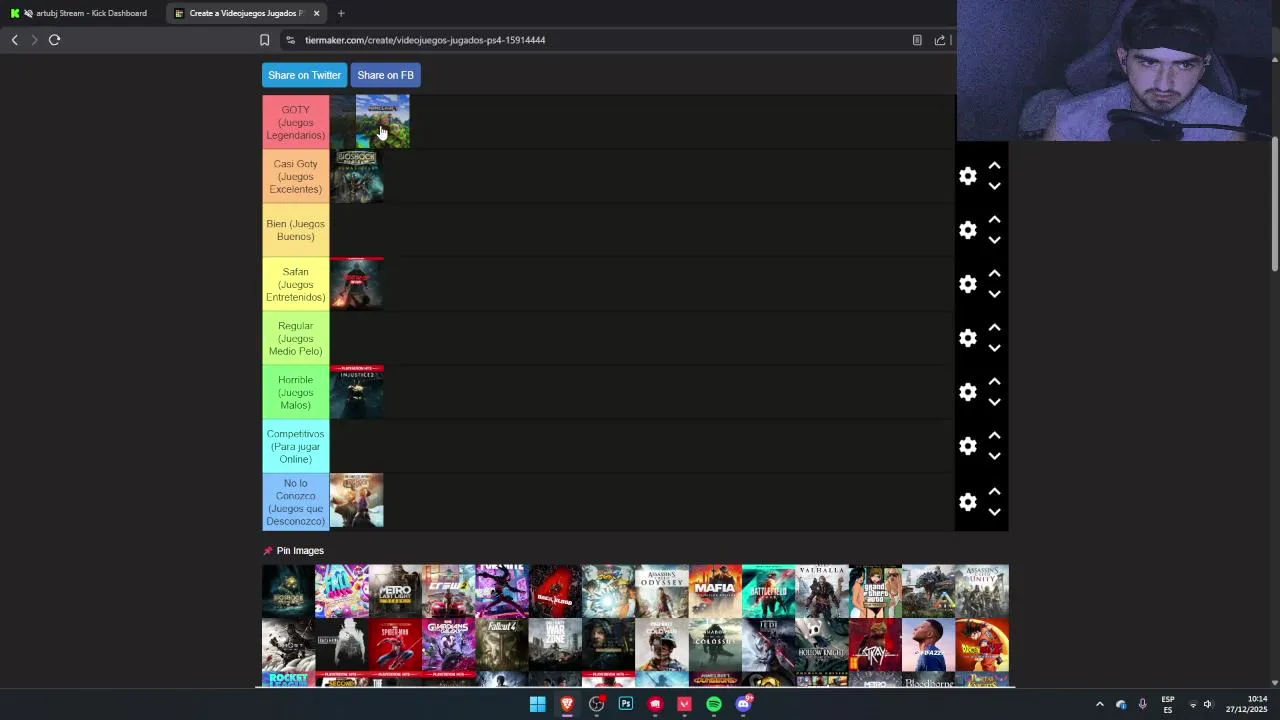
Task: Open settings gear for Safan tier
Action: (x=968, y=284)
